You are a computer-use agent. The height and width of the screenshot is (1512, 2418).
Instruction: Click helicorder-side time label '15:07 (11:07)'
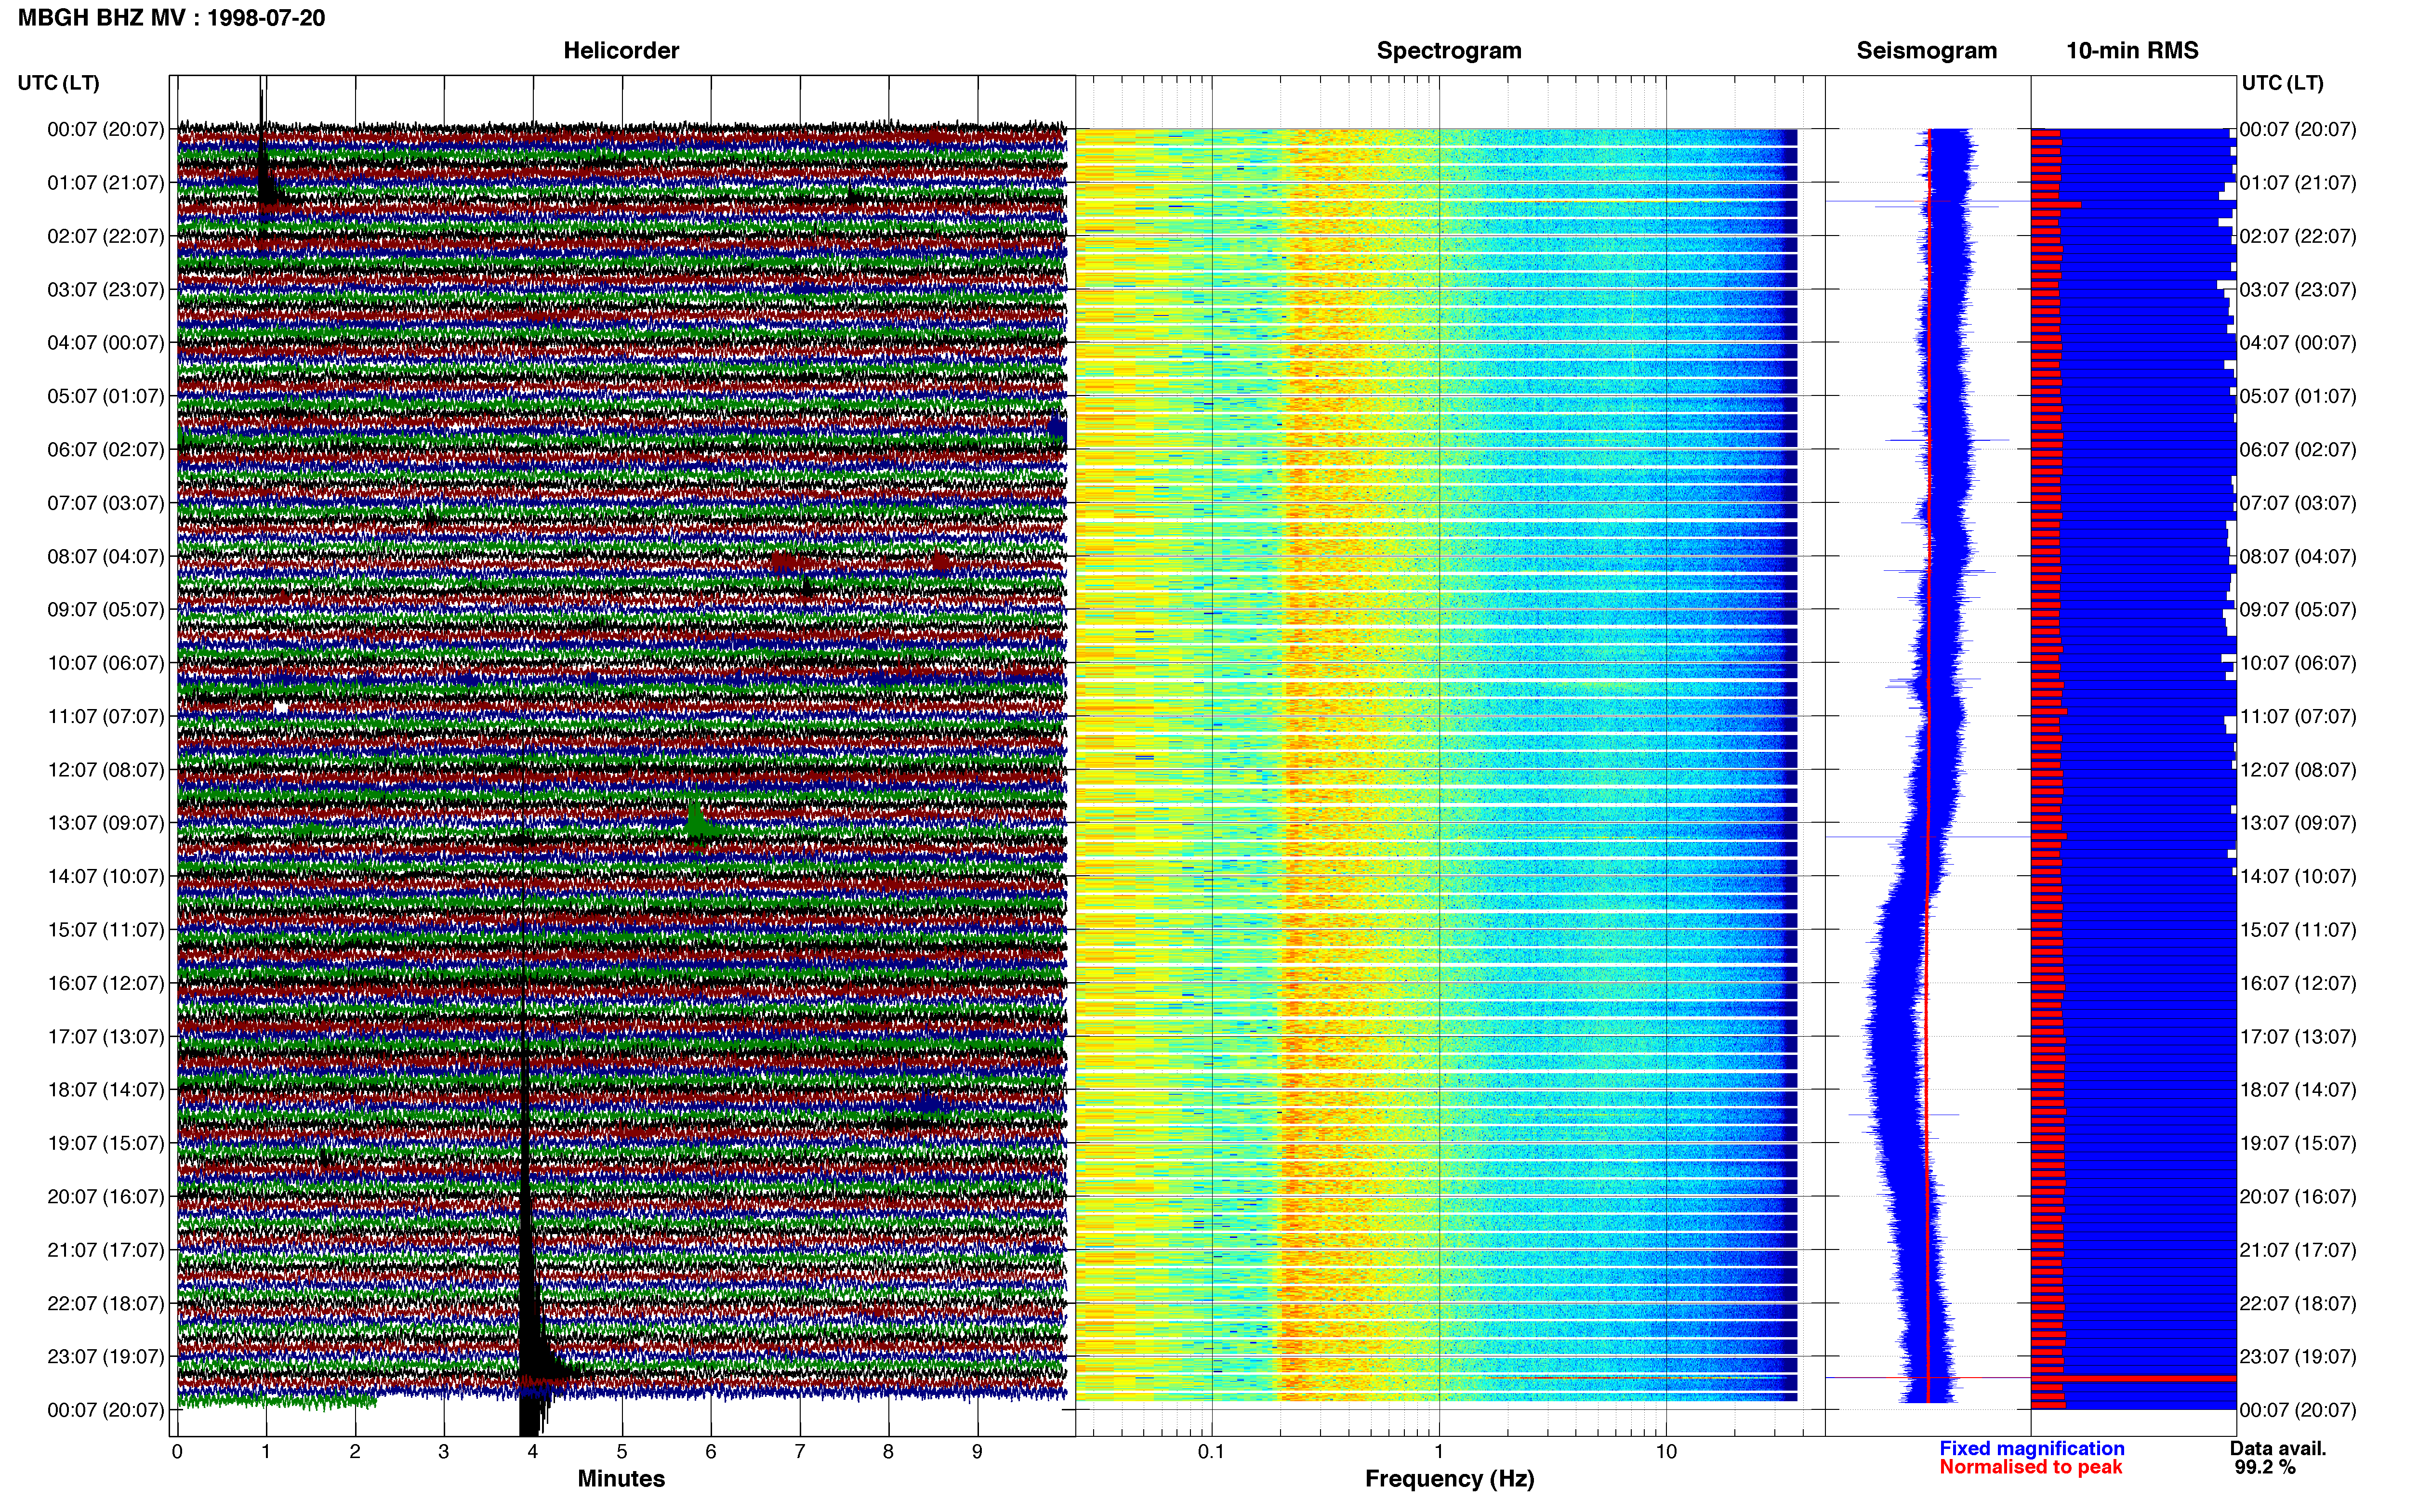[106, 930]
